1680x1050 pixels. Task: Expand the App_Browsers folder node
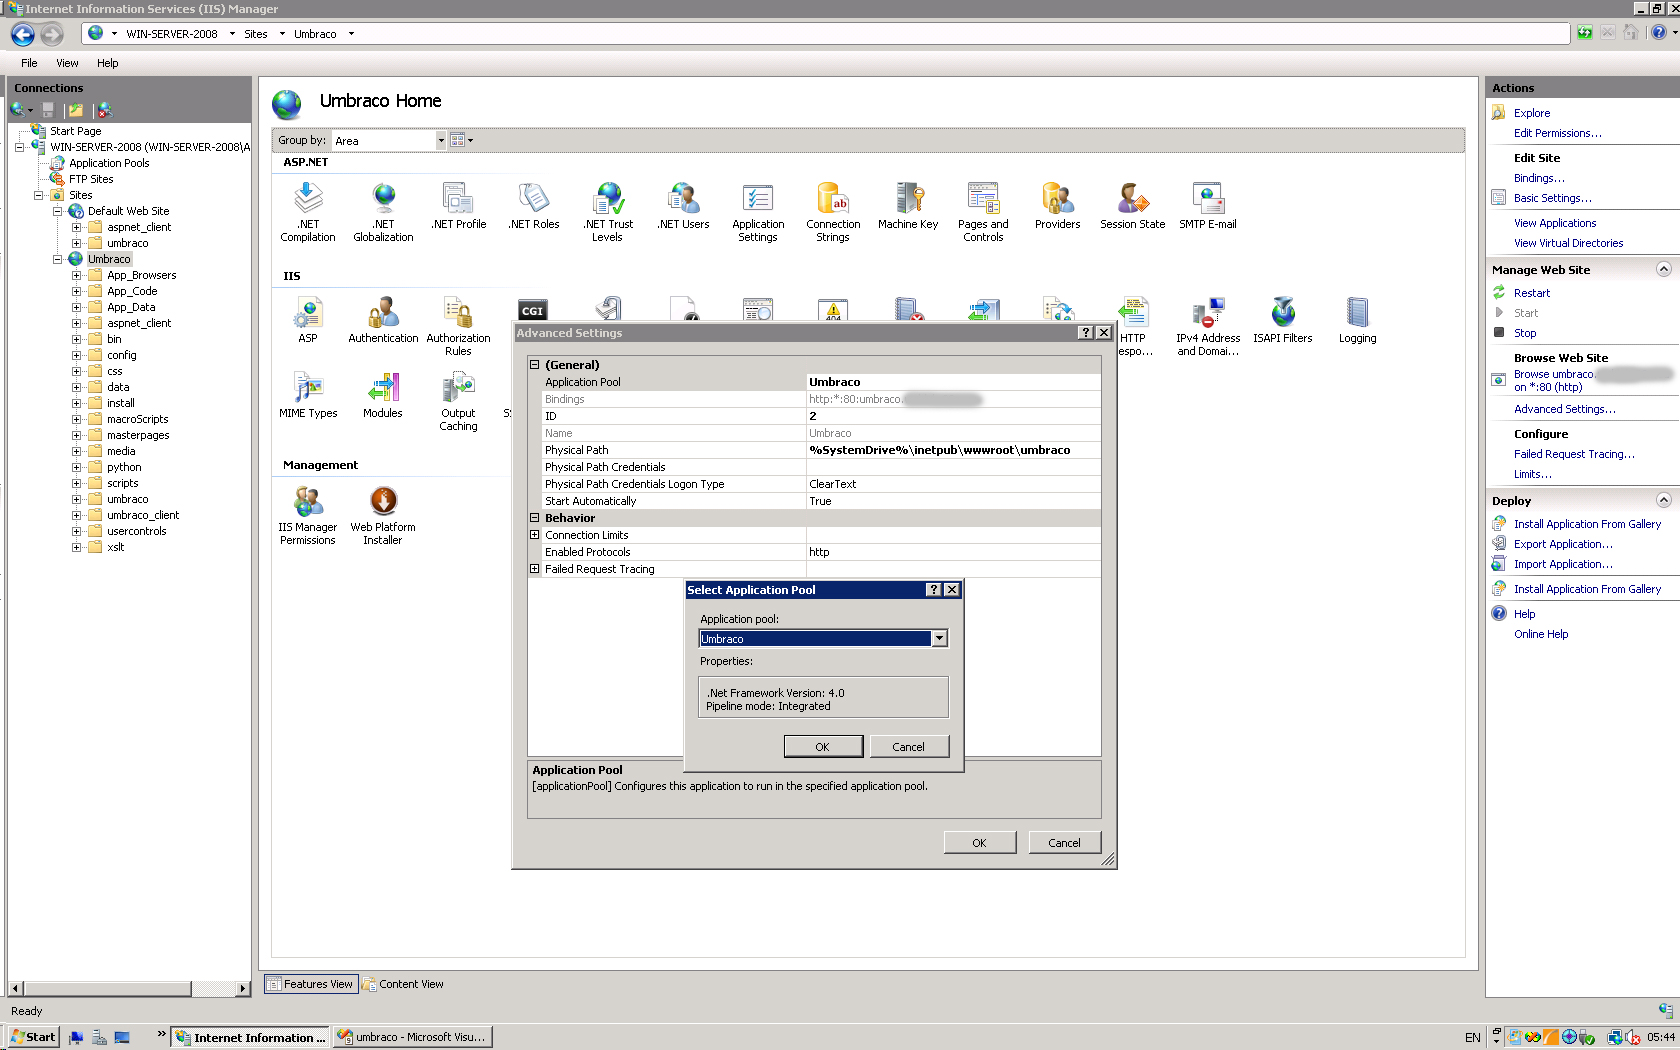tap(76, 275)
